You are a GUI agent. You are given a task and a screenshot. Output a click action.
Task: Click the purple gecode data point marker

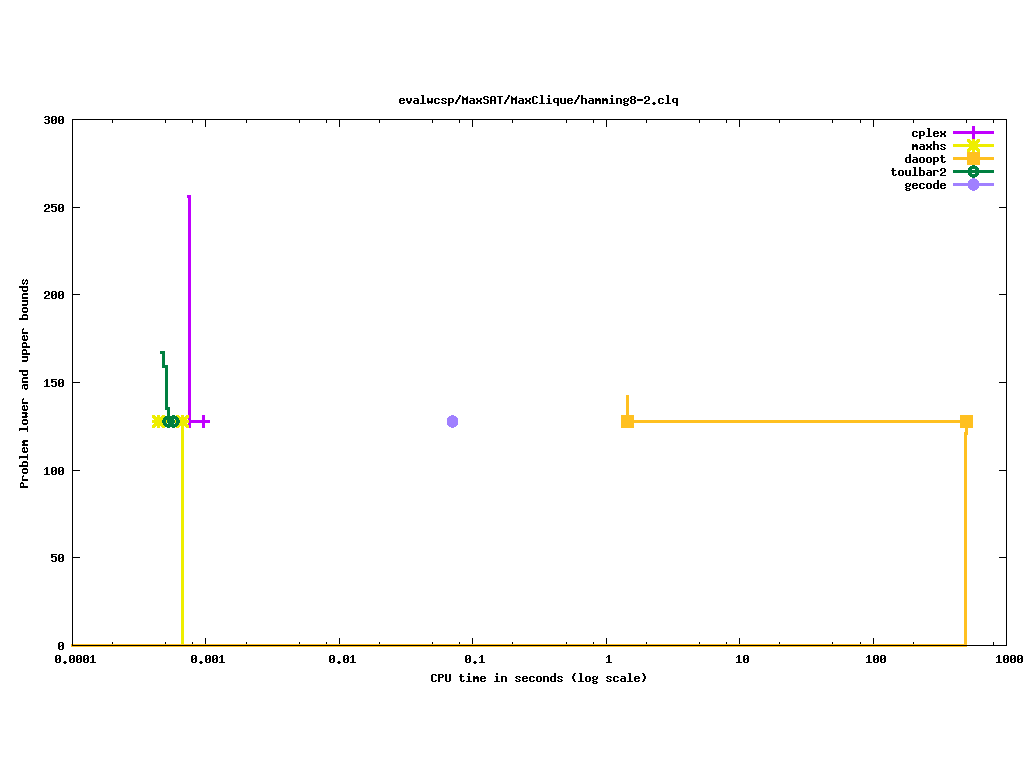tap(452, 421)
